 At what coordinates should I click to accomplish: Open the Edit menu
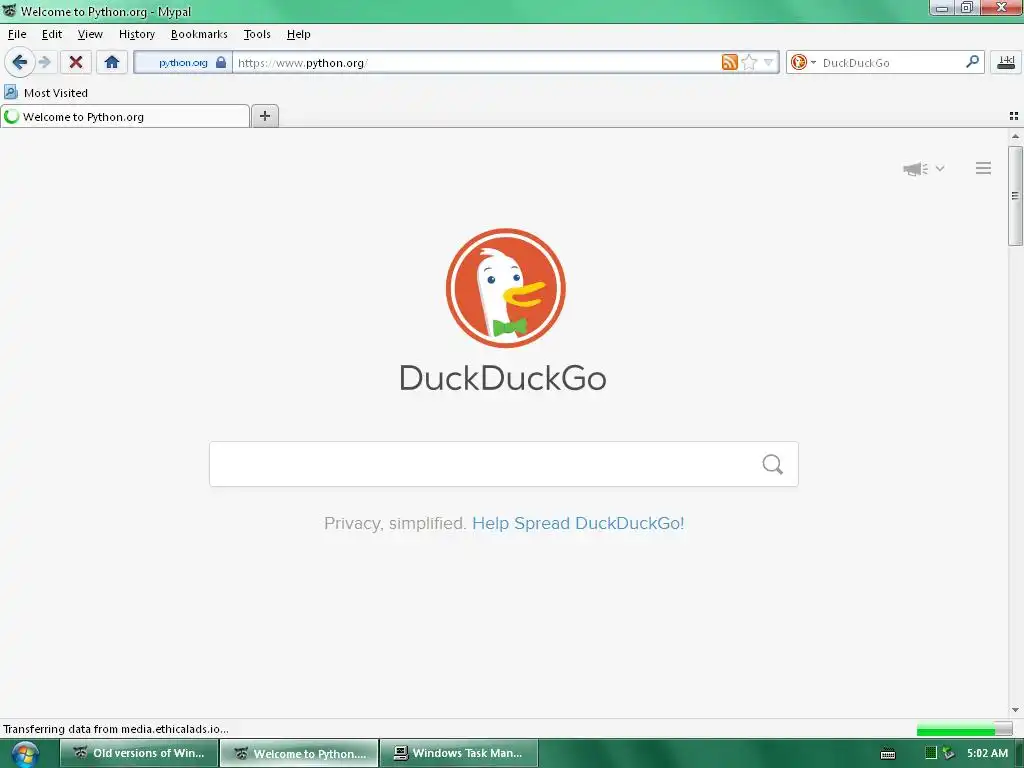tap(52, 34)
